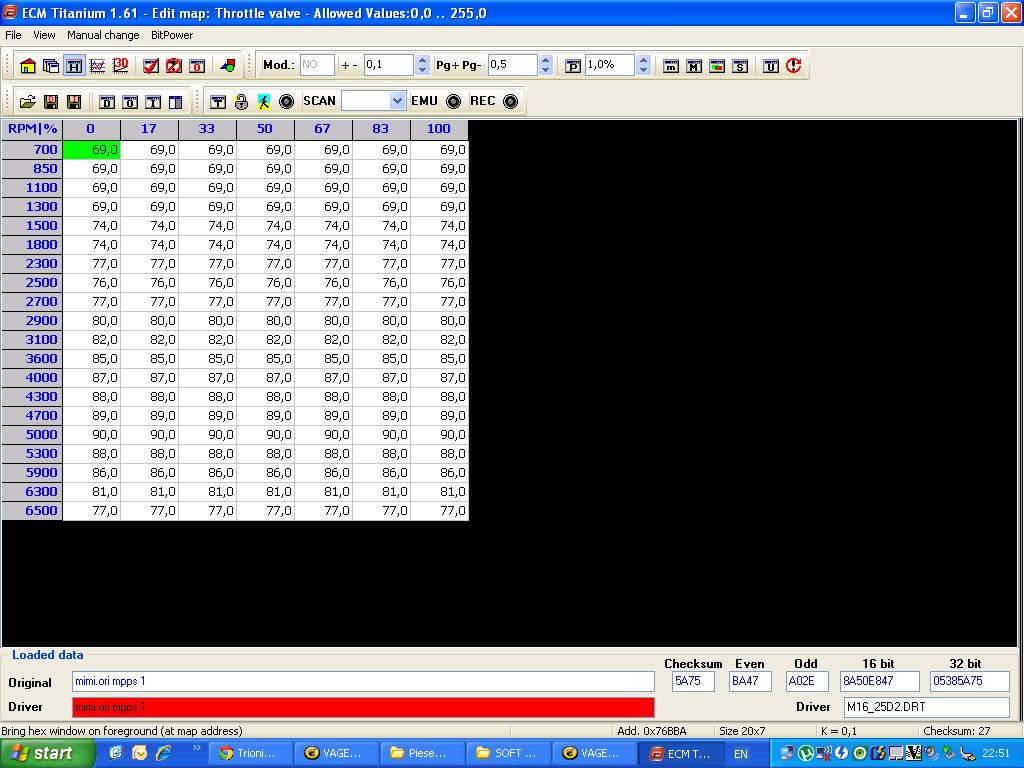
Task: Click the 1,0% percentage spinner arrows
Action: (x=642, y=65)
